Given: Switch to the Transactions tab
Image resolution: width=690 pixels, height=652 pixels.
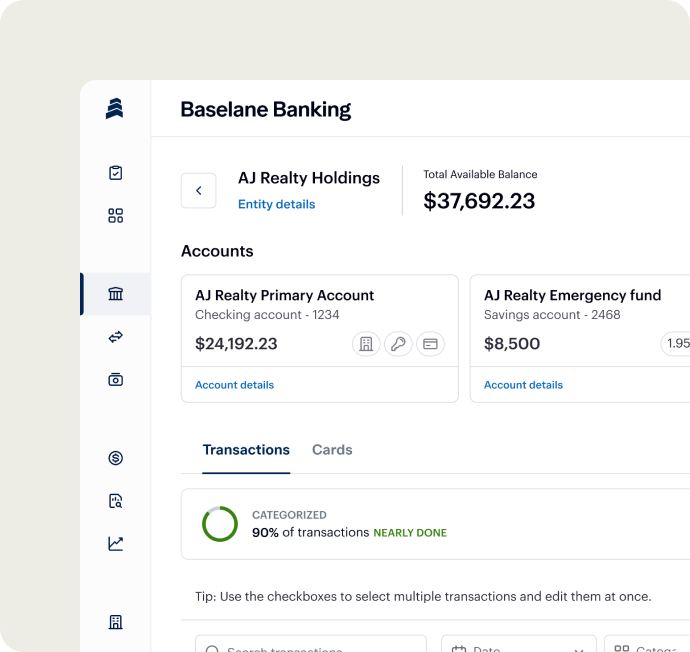Looking at the screenshot, I should 246,450.
